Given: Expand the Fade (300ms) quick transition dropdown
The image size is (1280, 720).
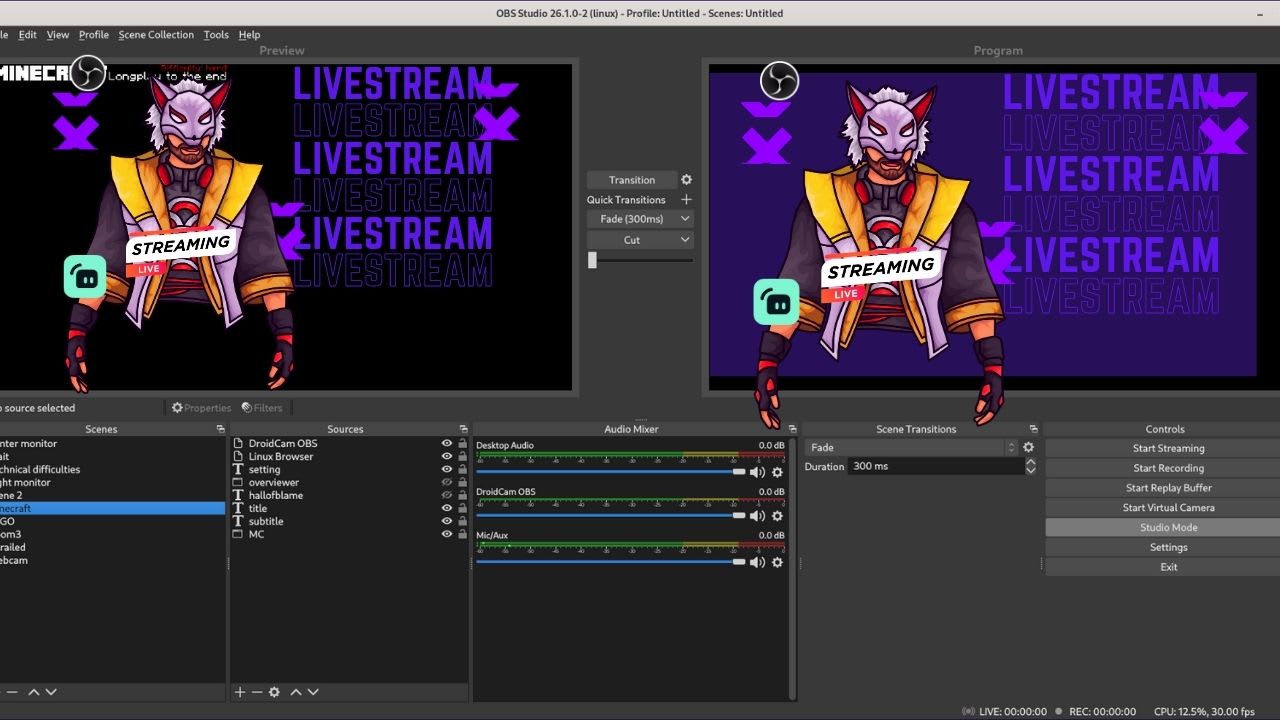Looking at the screenshot, I should pos(685,219).
